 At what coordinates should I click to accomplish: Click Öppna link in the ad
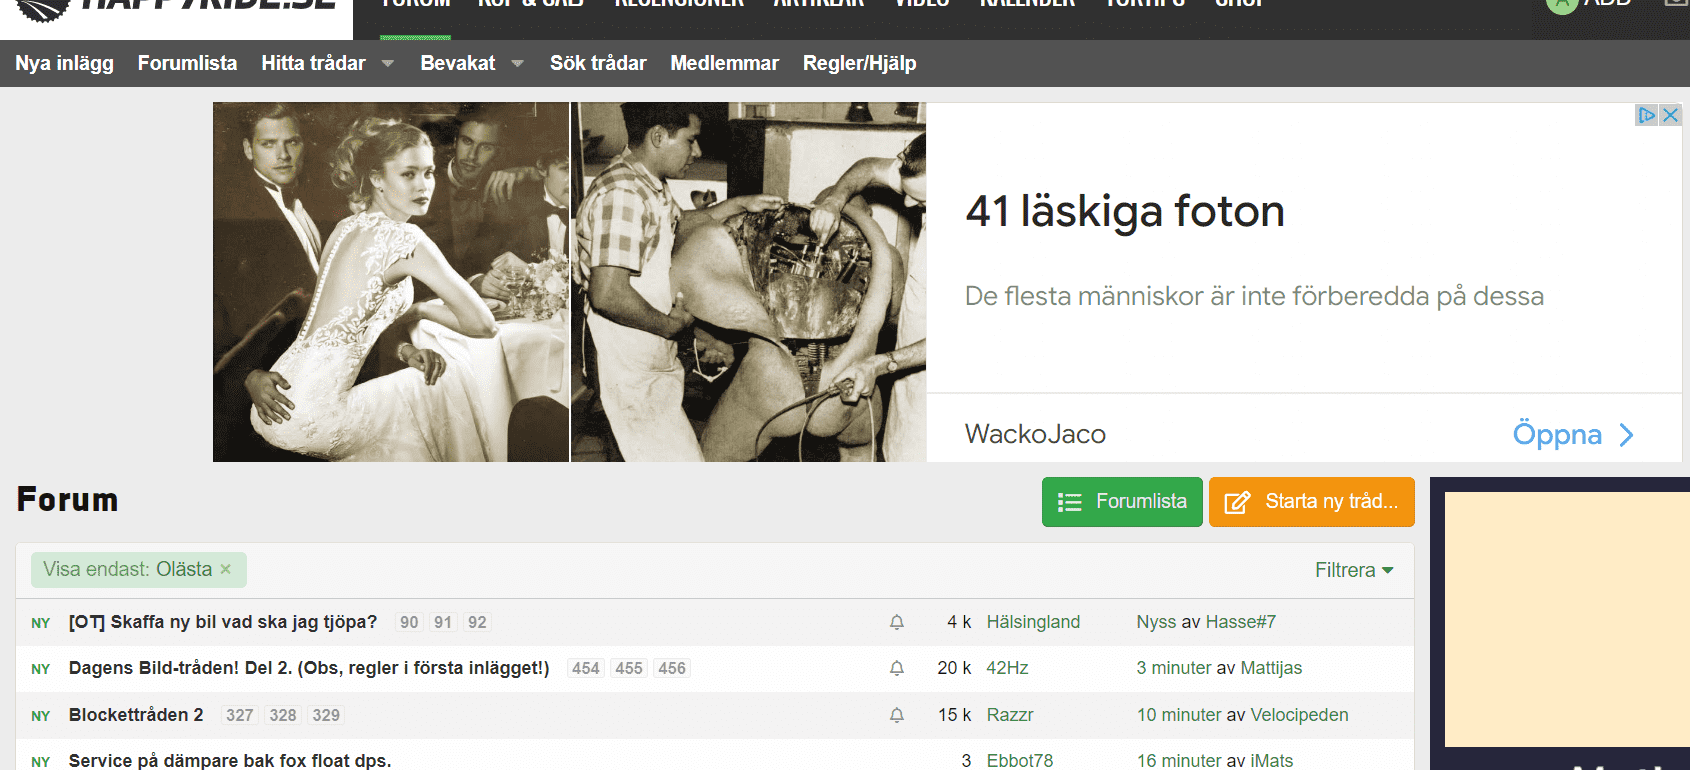pos(1572,434)
